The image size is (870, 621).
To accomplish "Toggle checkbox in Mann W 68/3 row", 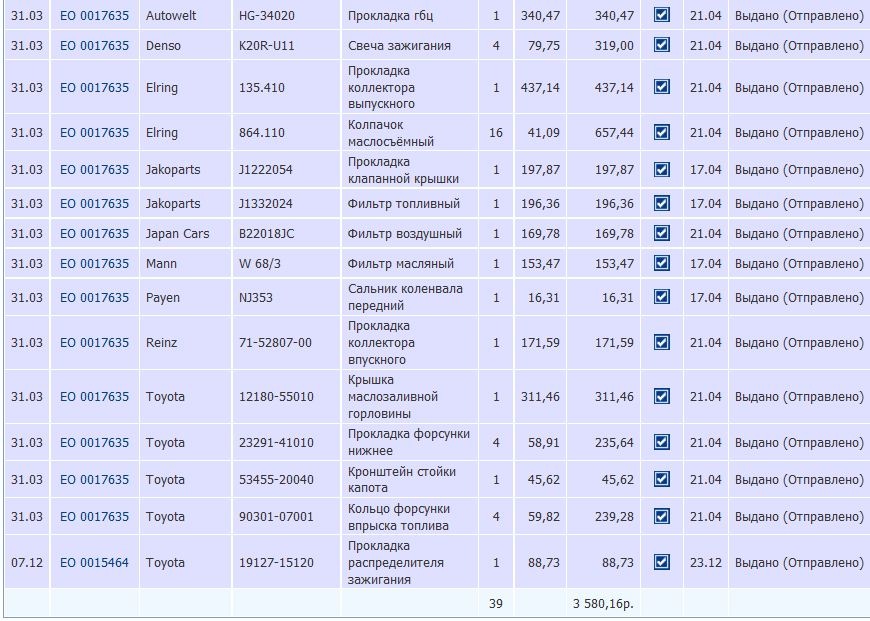I will click(x=661, y=263).
